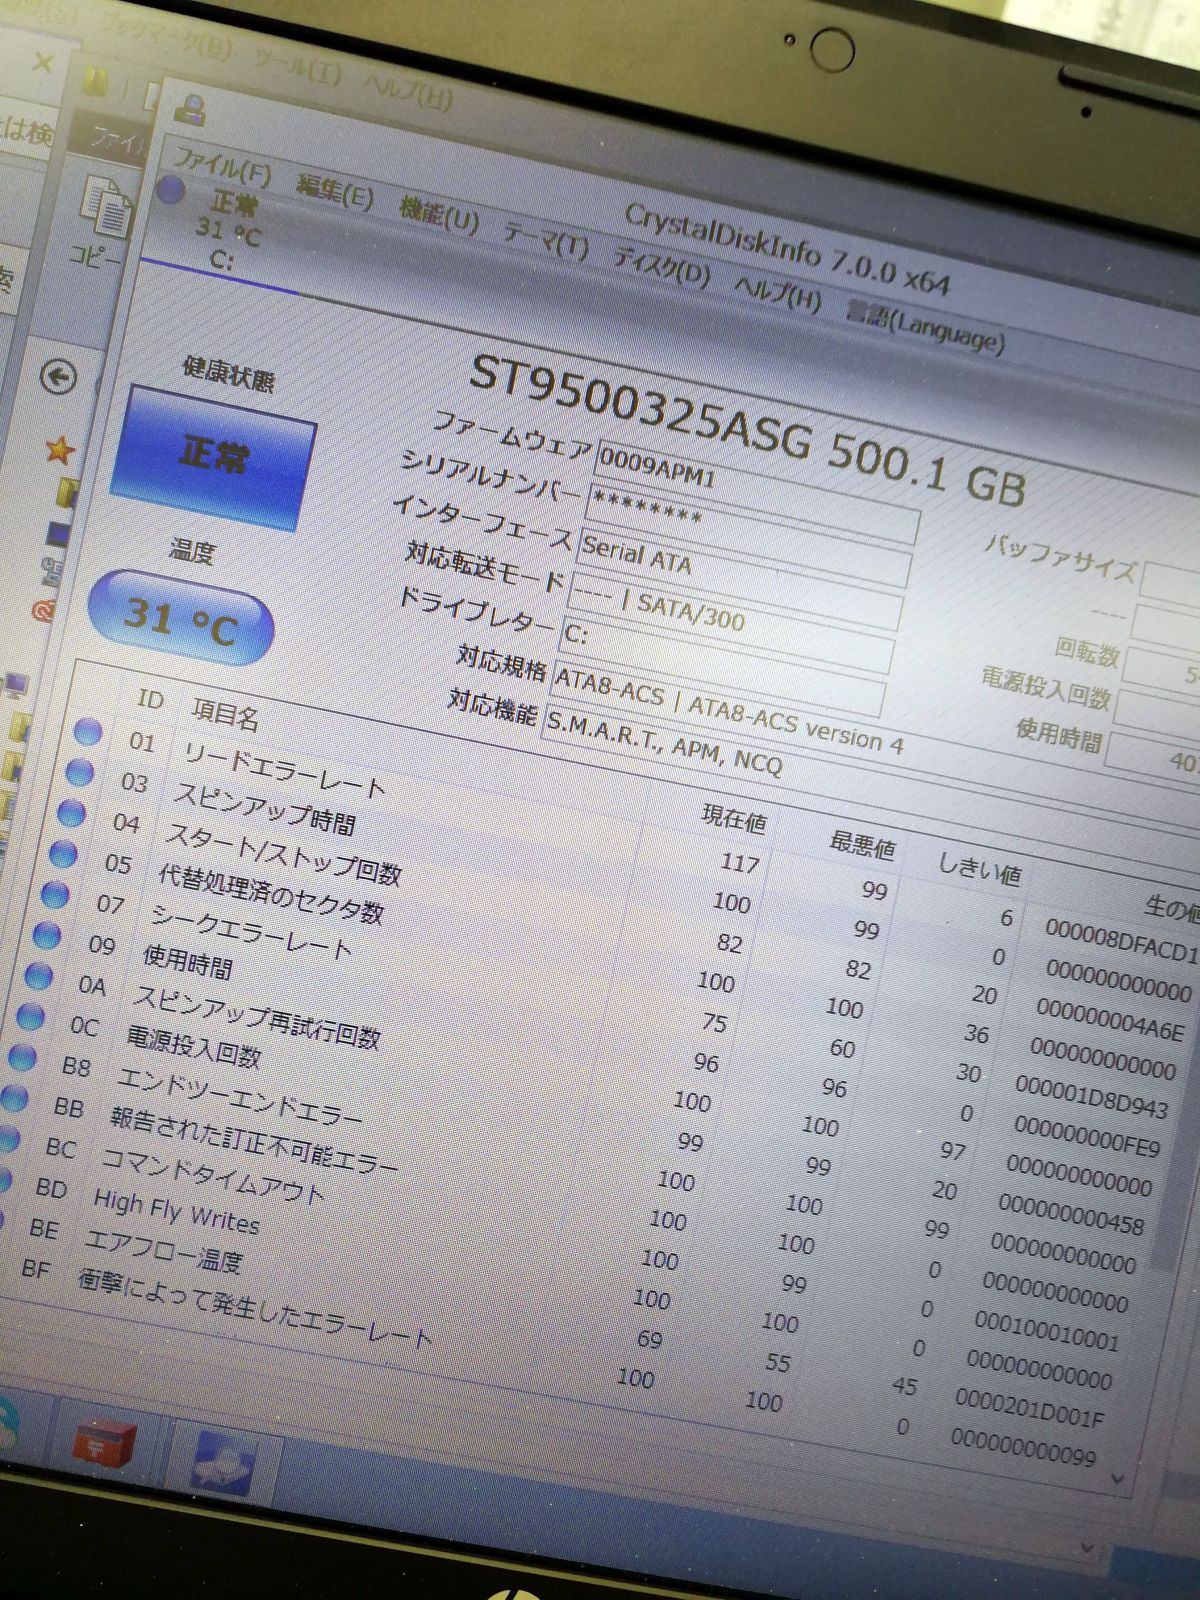Click the ST9500325ASG 500.1 GB drive title
This screenshot has height=1600, width=1200.
pos(747,430)
